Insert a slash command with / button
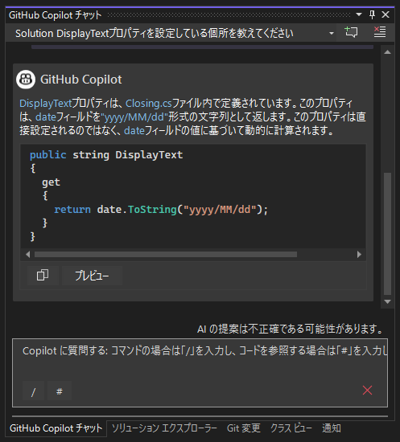The height and width of the screenshot is (442, 400). point(33,391)
